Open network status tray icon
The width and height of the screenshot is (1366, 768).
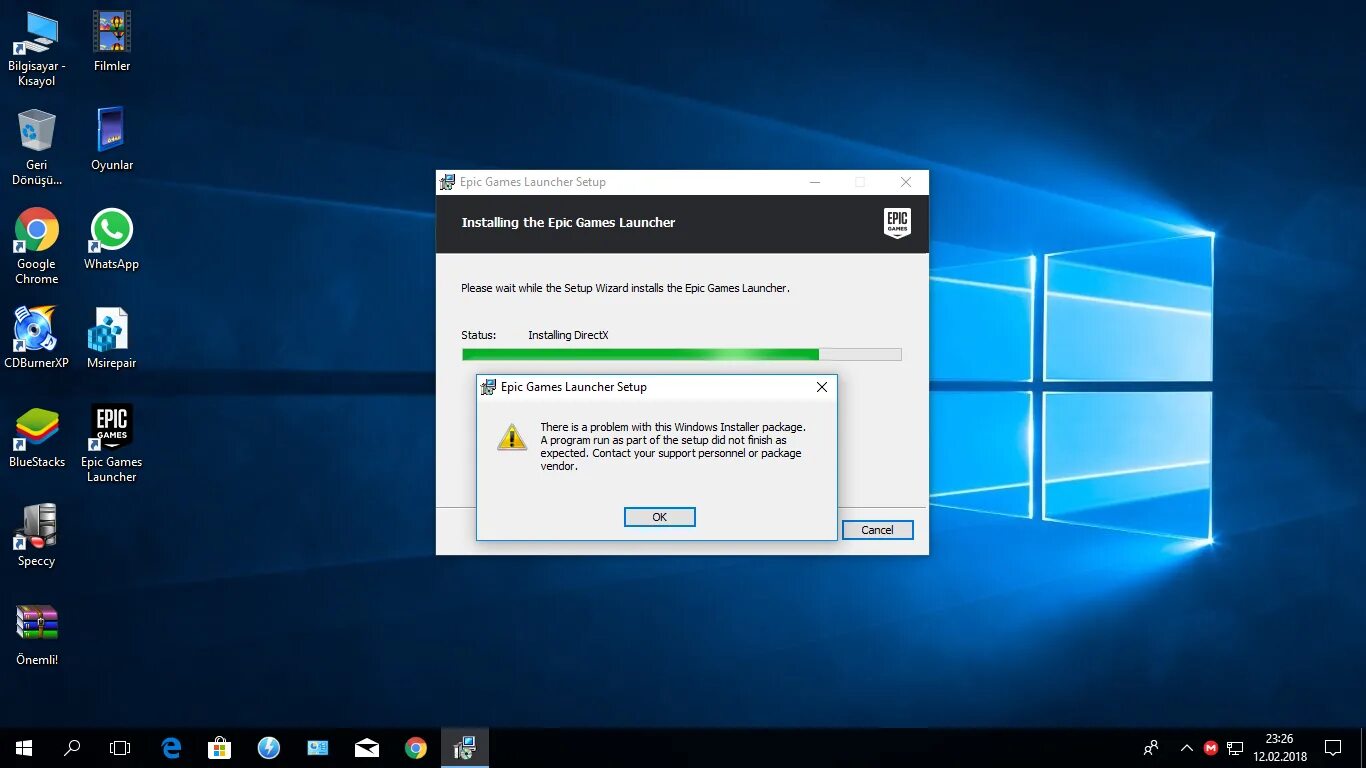tap(1235, 748)
